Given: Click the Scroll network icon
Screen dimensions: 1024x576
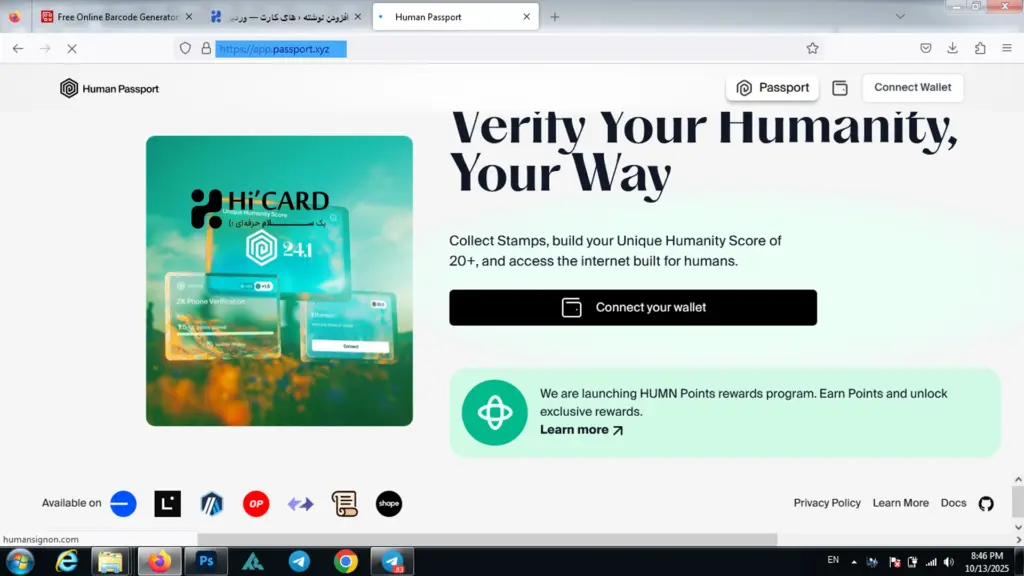Looking at the screenshot, I should pos(345,504).
